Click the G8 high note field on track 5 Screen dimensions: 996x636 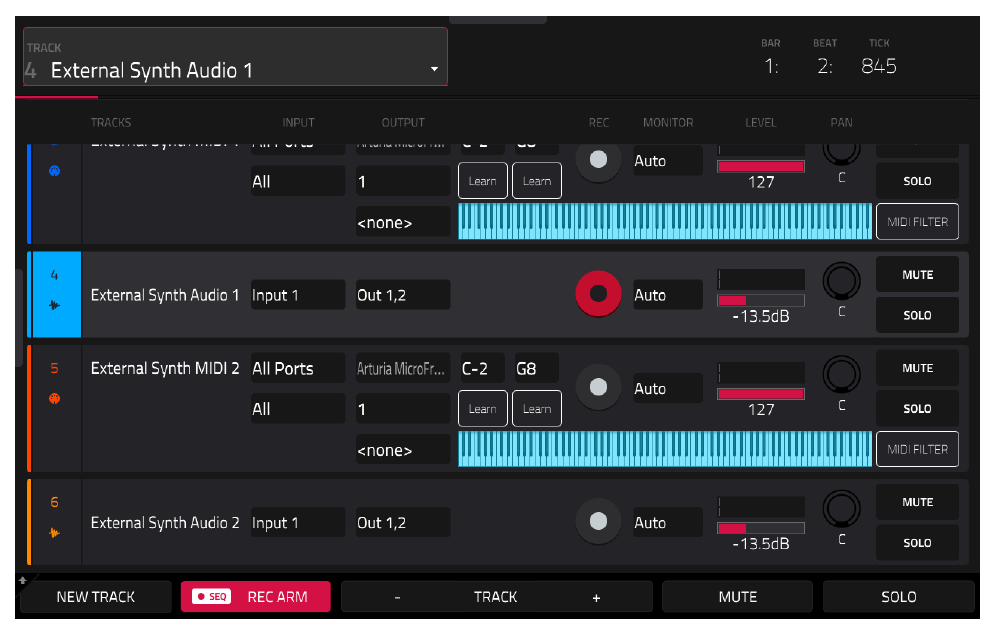pos(536,369)
